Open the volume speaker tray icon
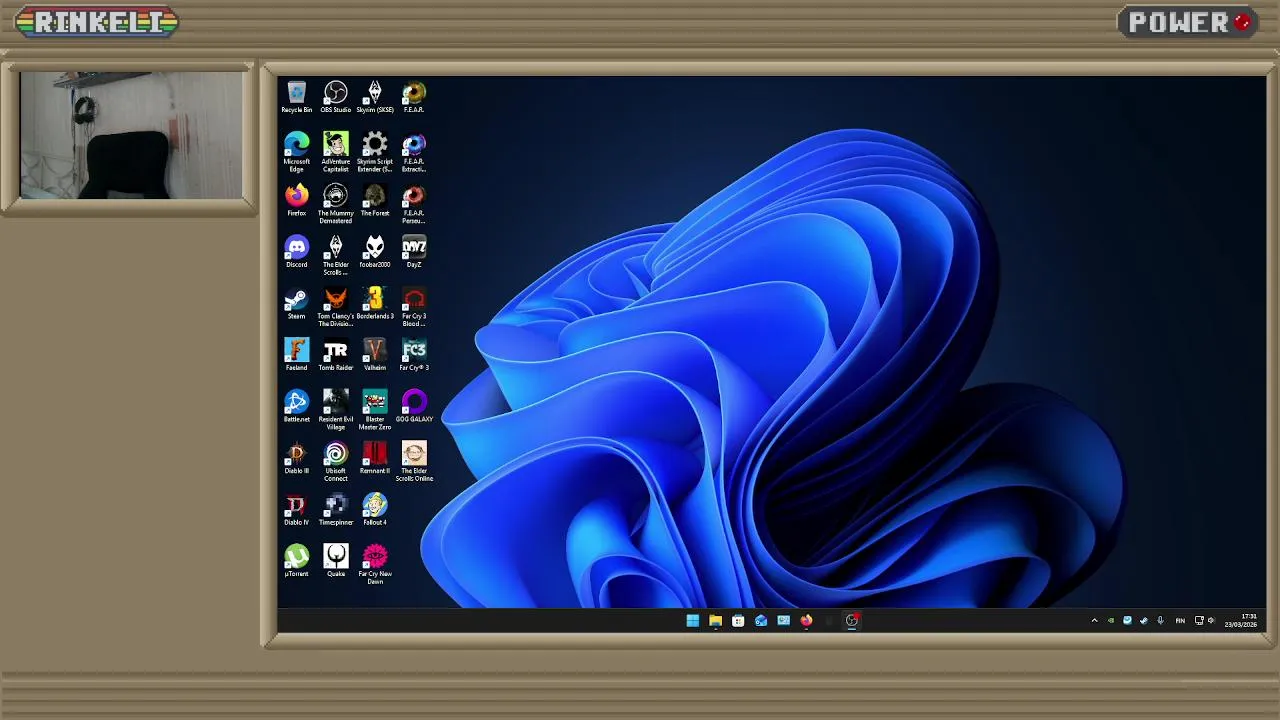Viewport: 1280px width, 720px height. [x=1211, y=621]
